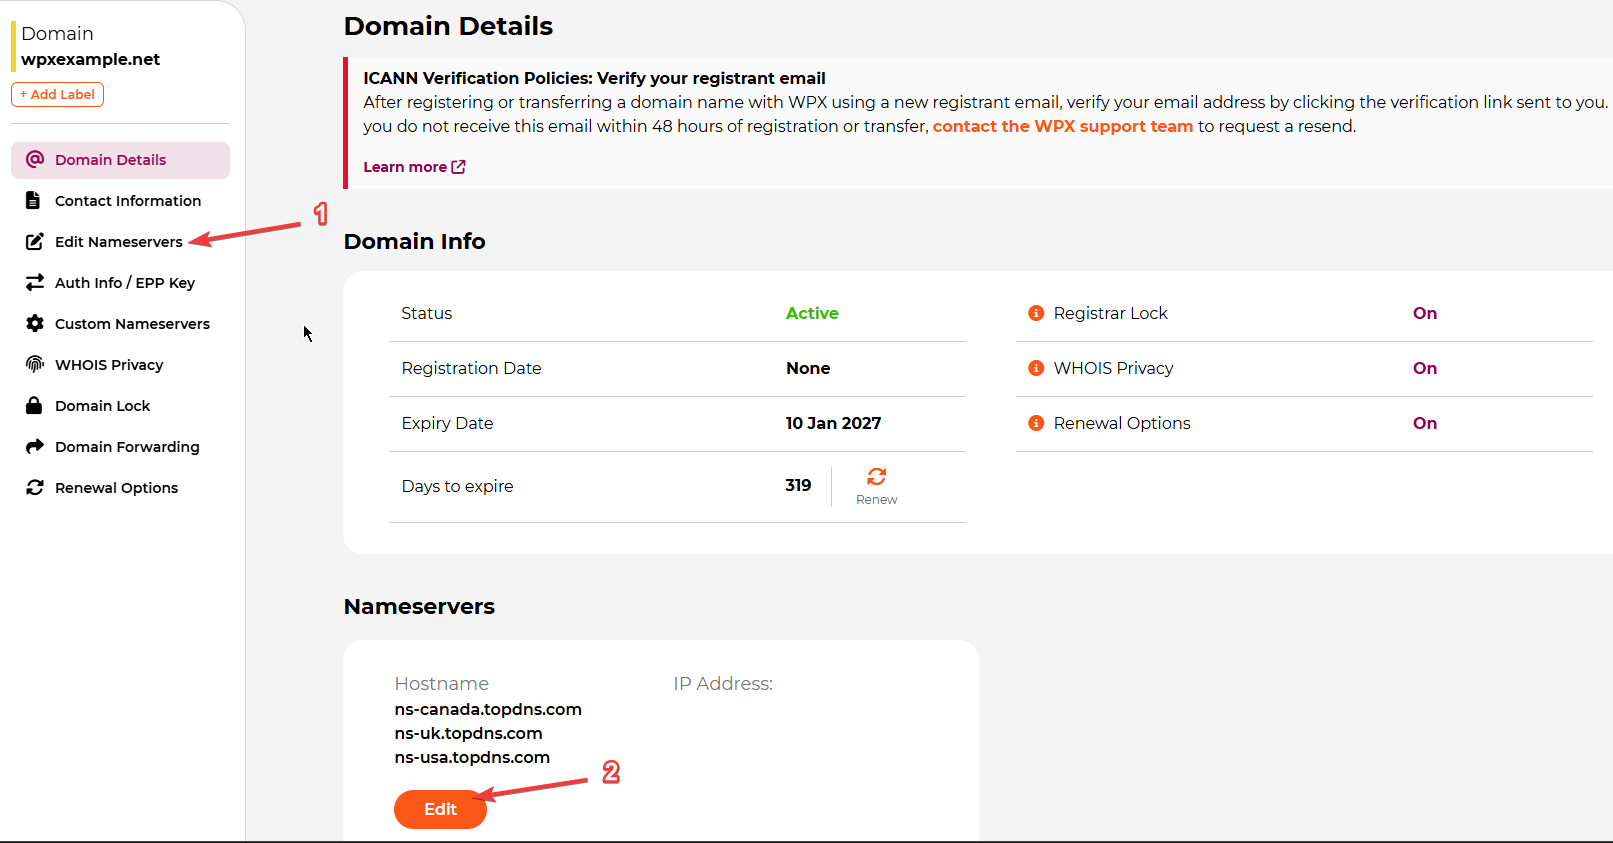Click the refresh icon next to Renewal Options menu
1613x843 pixels.
pyautogui.click(x=35, y=488)
